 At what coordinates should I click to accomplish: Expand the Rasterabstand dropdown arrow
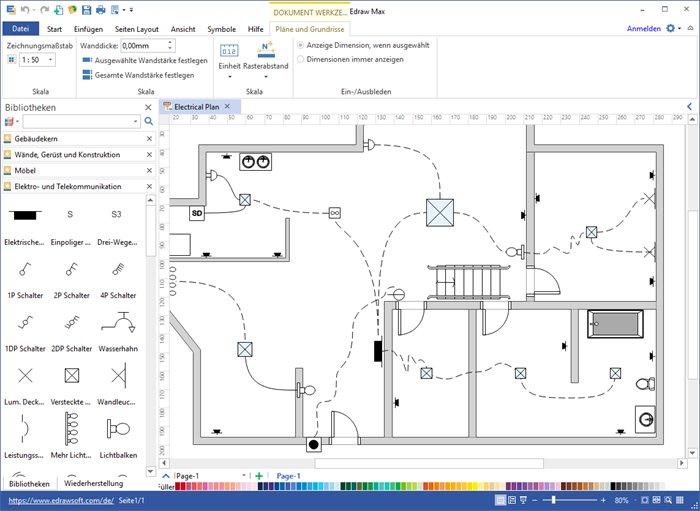click(x=265, y=76)
